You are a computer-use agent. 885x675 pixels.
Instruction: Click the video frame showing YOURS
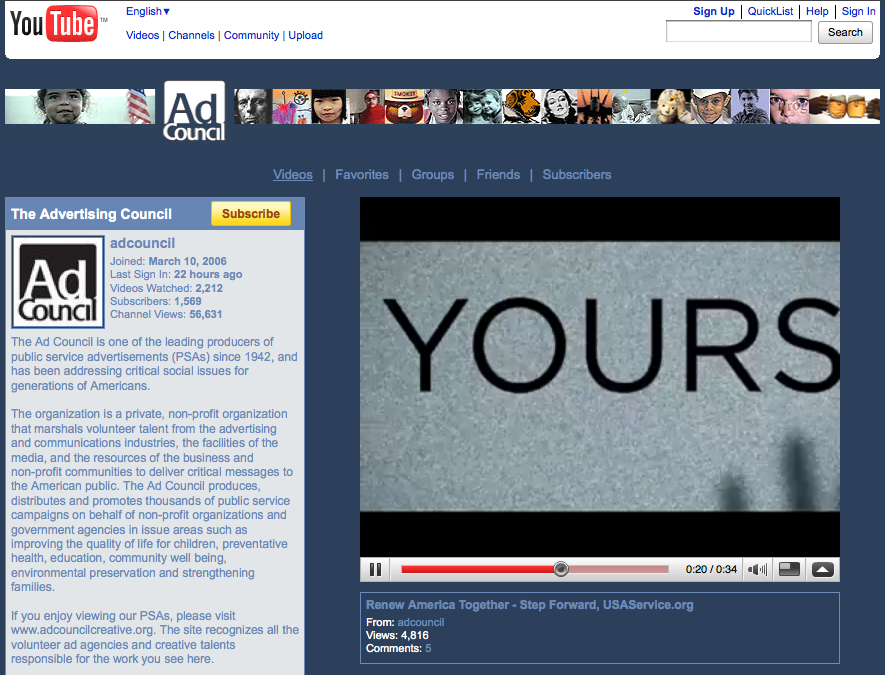coord(599,376)
